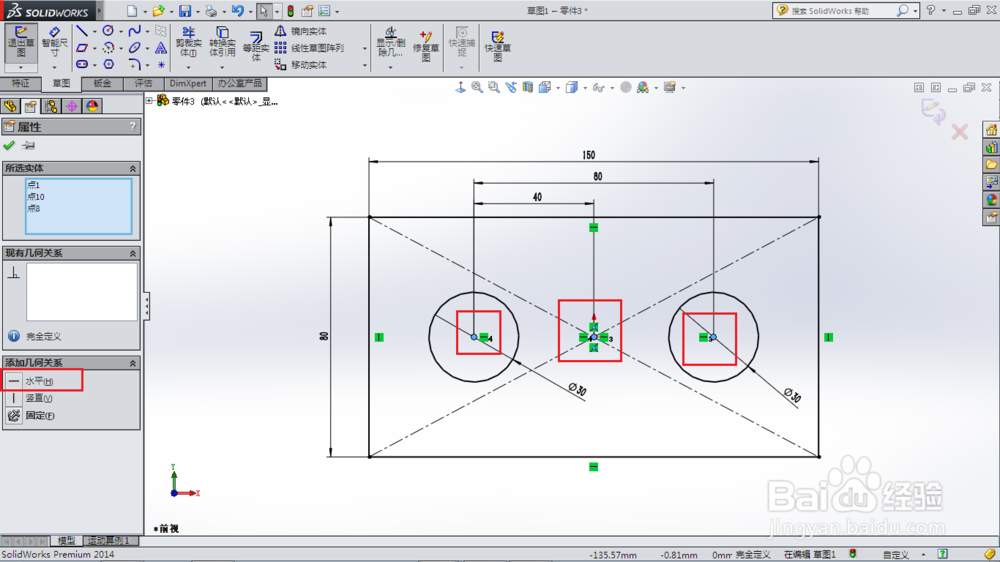Select the Circle sketch tool

(x=108, y=31)
